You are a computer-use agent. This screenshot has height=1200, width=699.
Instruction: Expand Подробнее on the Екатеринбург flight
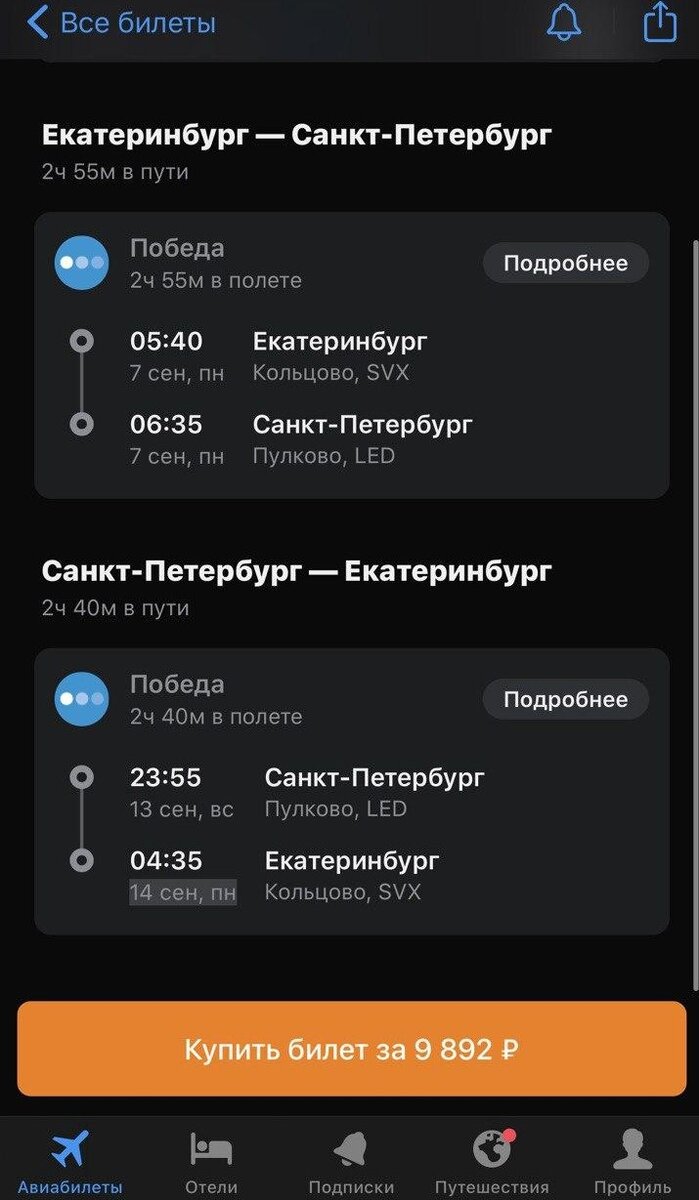565,262
